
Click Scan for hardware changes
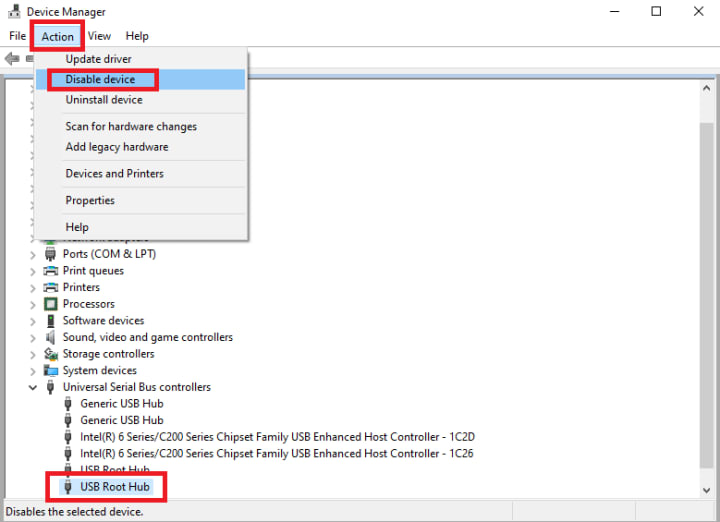point(141,126)
